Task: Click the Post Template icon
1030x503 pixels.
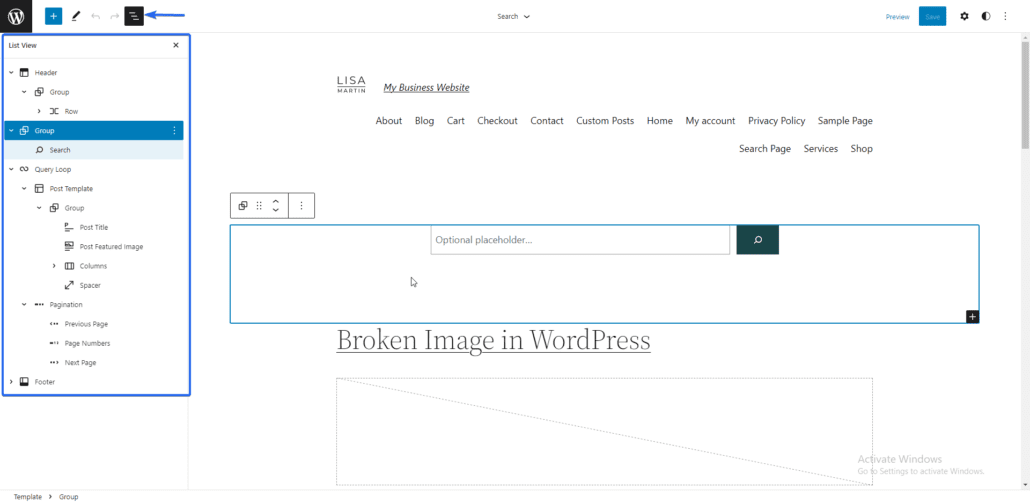Action: click(39, 189)
